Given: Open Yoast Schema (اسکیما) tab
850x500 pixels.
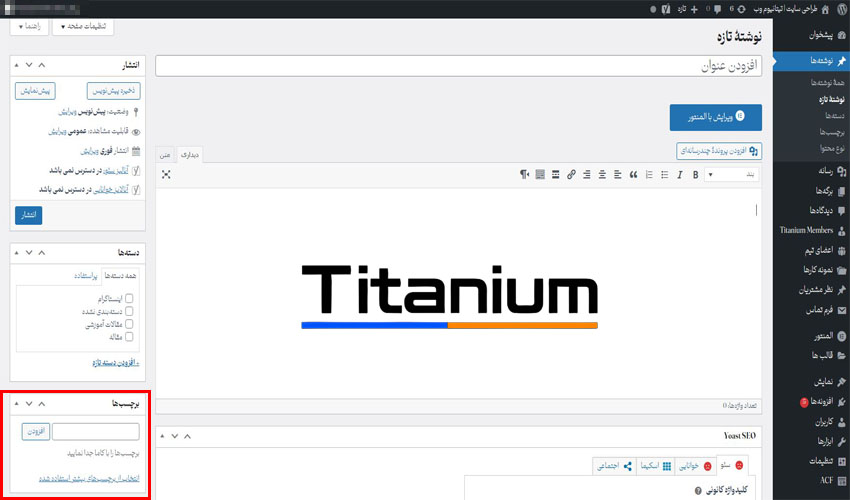Looking at the screenshot, I should (655, 466).
